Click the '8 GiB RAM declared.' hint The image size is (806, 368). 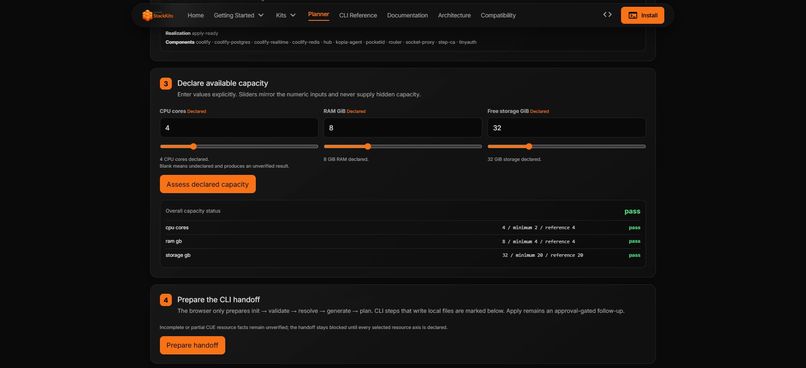346,159
